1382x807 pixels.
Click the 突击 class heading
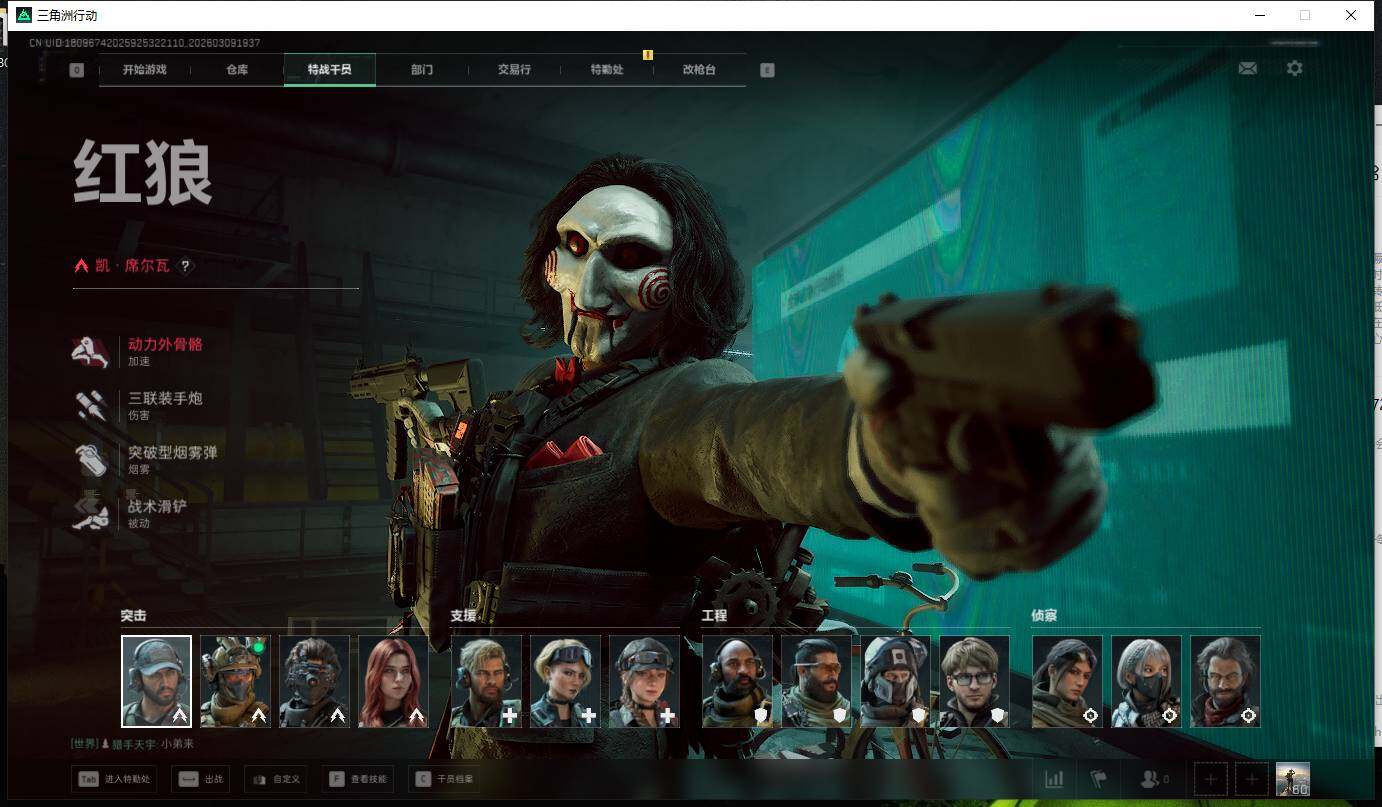click(x=133, y=616)
